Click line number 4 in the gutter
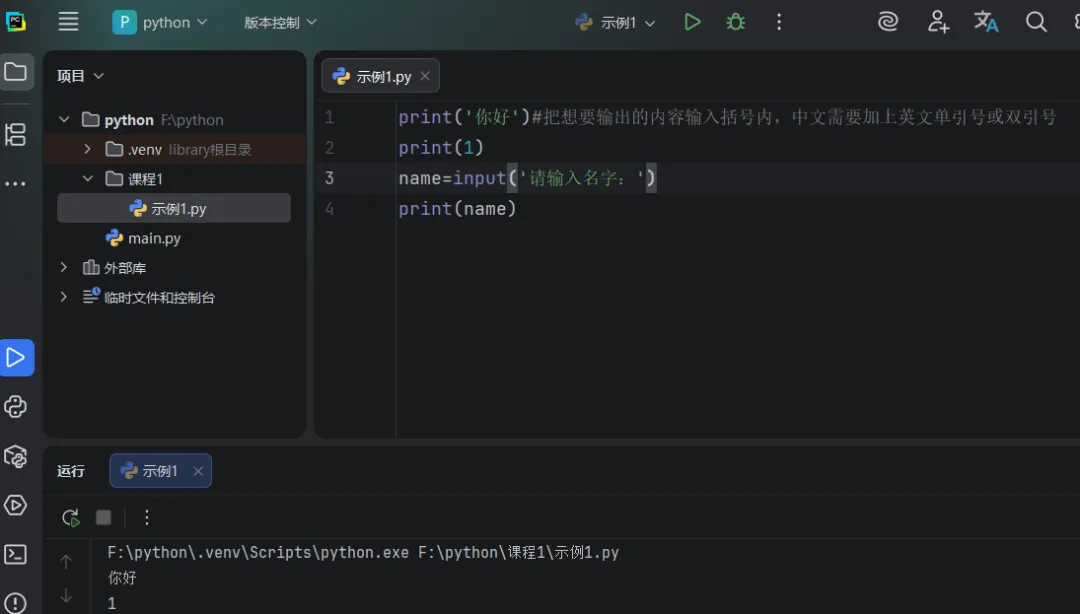 point(329,208)
